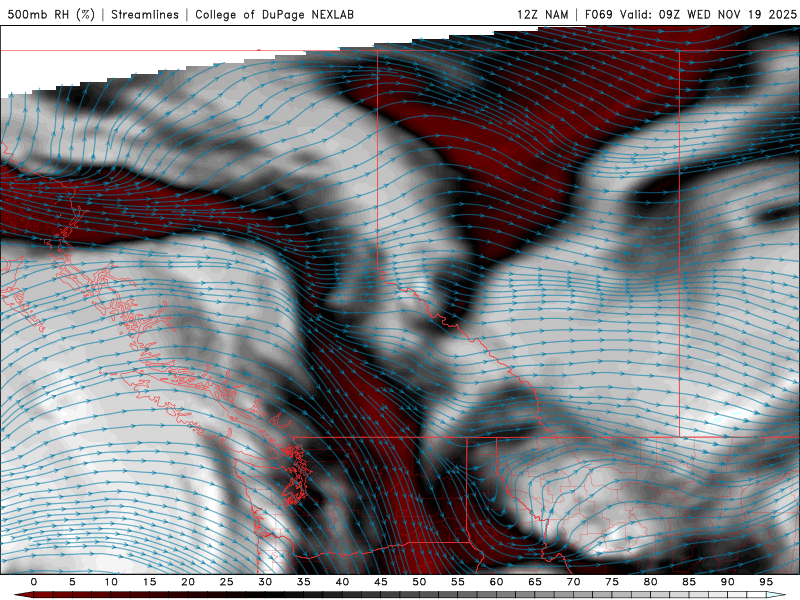Click colorbar label "5"
The width and height of the screenshot is (800, 600).
coord(72,582)
